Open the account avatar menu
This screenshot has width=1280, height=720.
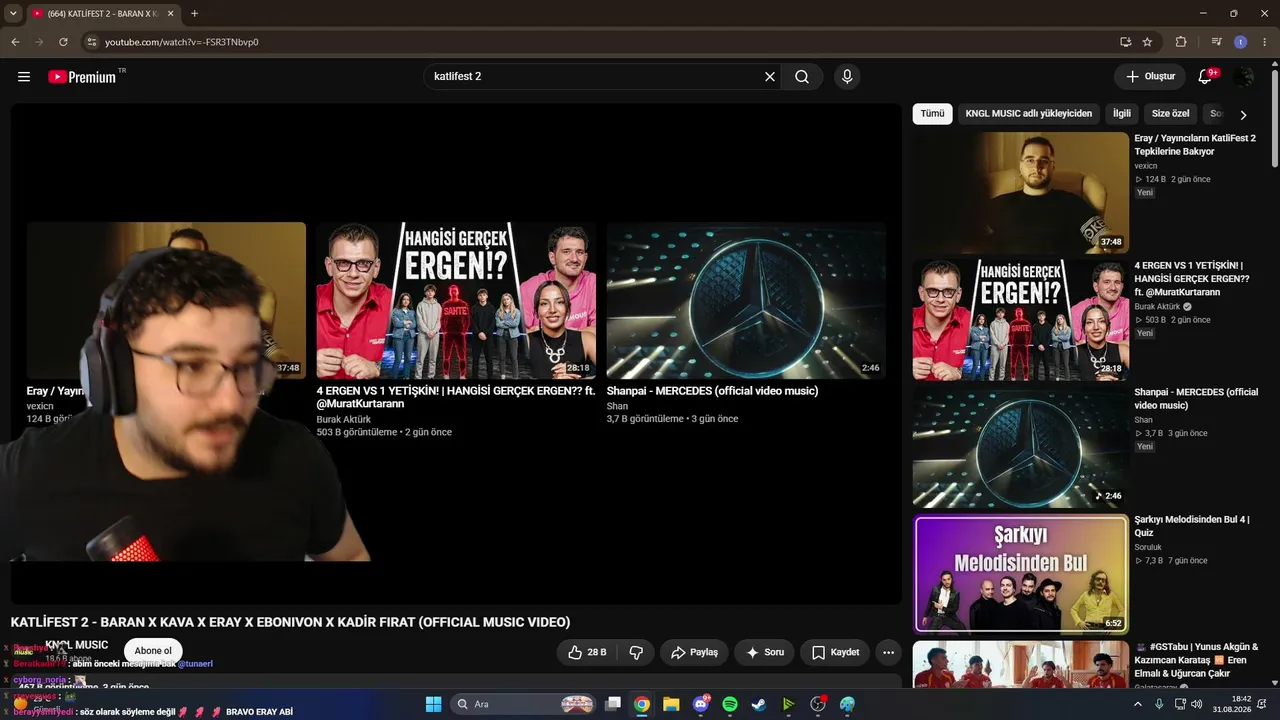pyautogui.click(x=1243, y=77)
